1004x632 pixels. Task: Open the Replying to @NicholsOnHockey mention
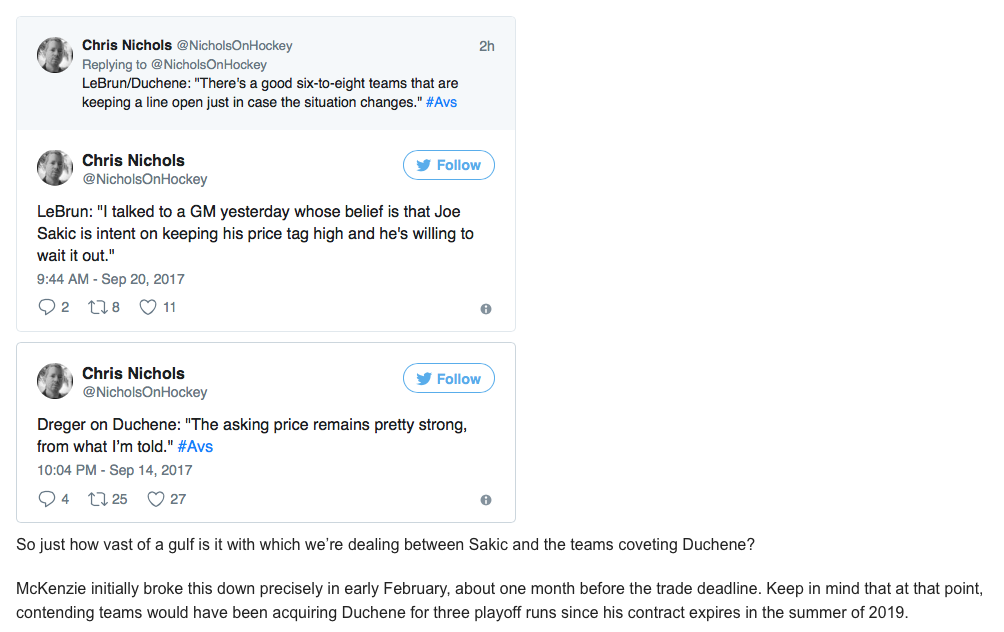tap(209, 65)
